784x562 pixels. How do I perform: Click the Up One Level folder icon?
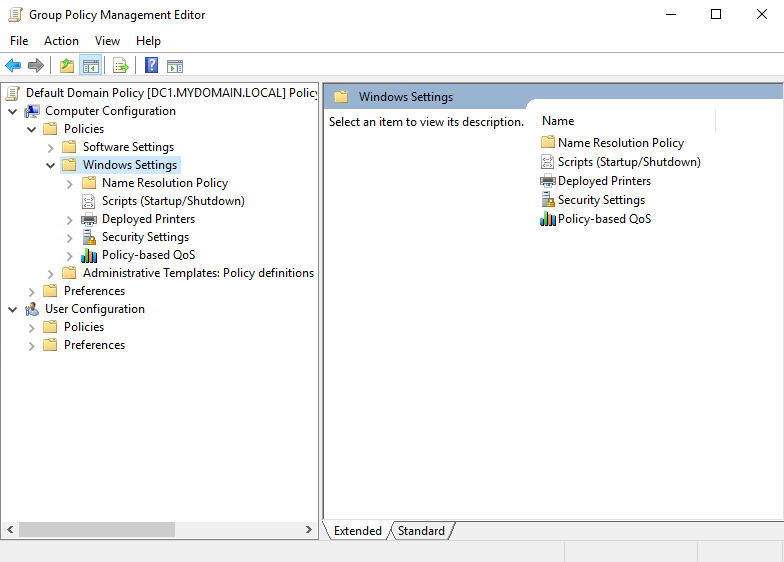[66, 66]
